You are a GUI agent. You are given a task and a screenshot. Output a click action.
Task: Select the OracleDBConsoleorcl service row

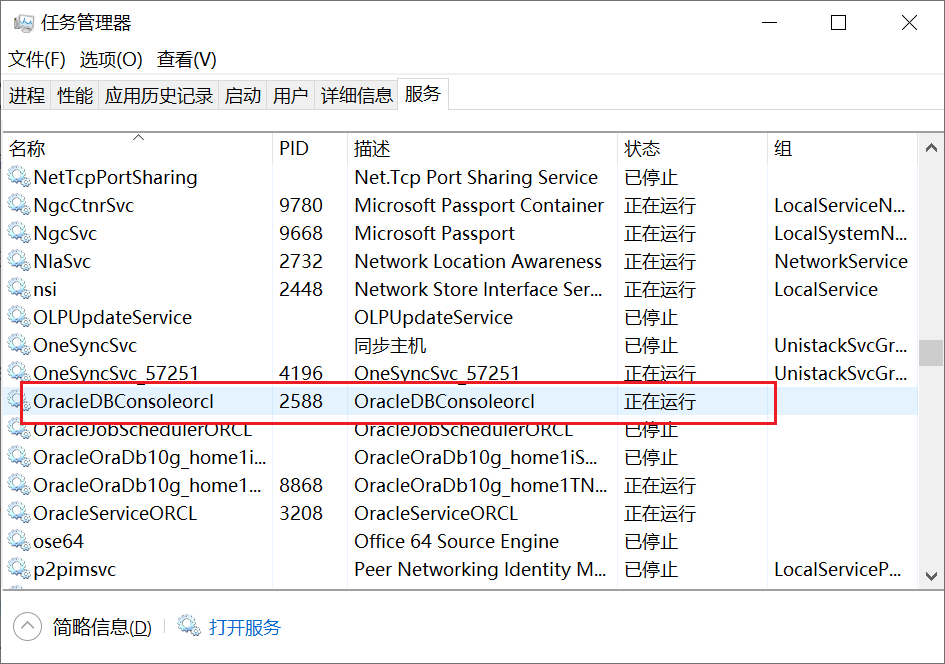tap(400, 402)
